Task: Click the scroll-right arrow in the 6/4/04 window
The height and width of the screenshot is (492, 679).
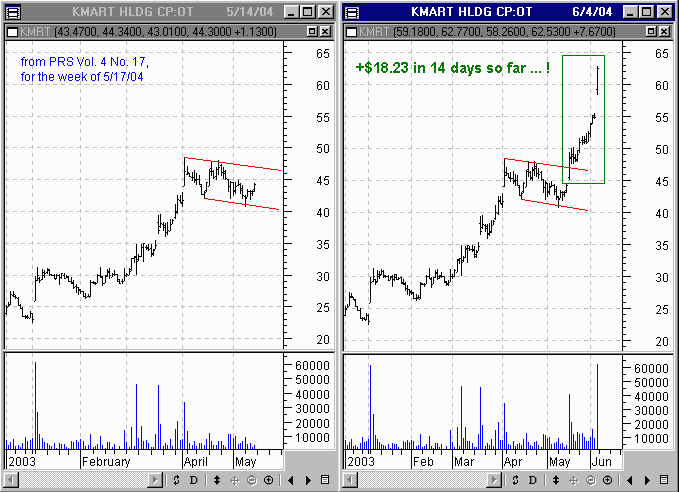Action: pyautogui.click(x=494, y=480)
